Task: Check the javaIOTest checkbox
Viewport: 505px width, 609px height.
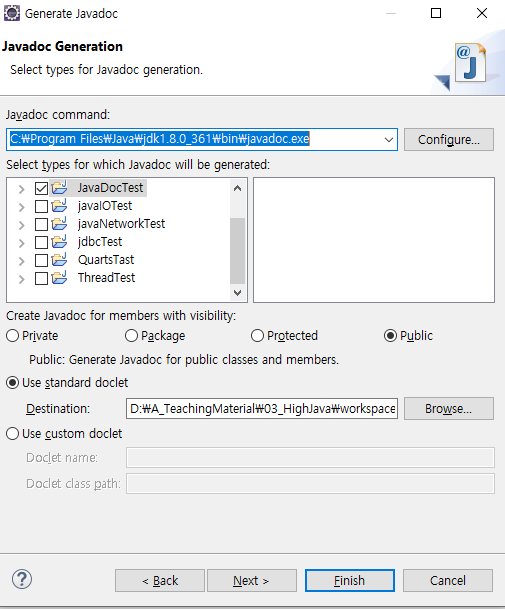Action: 41,206
